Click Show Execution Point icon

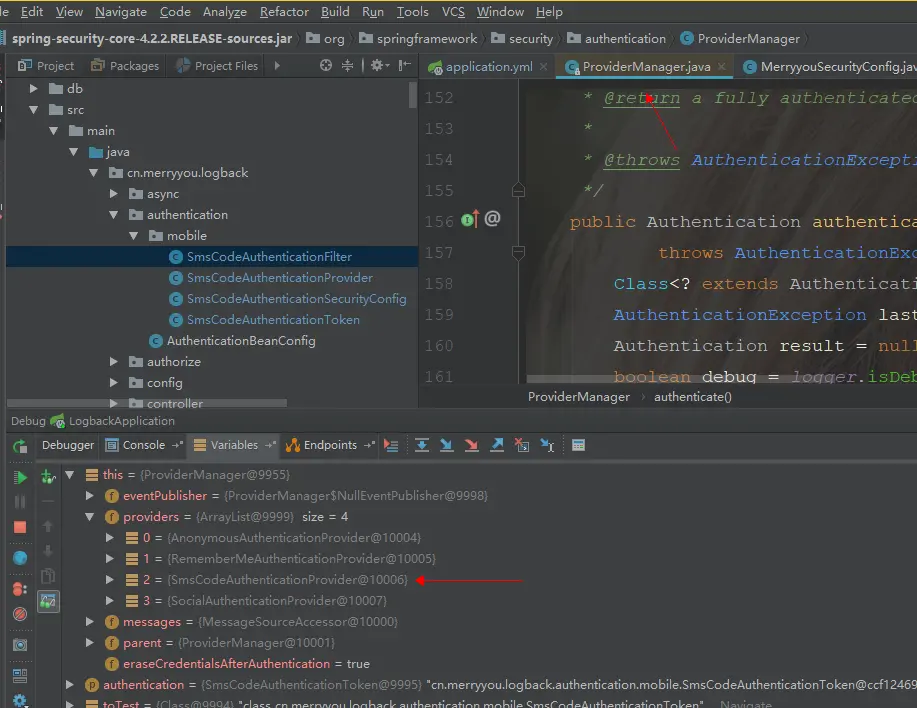pyautogui.click(x=391, y=445)
